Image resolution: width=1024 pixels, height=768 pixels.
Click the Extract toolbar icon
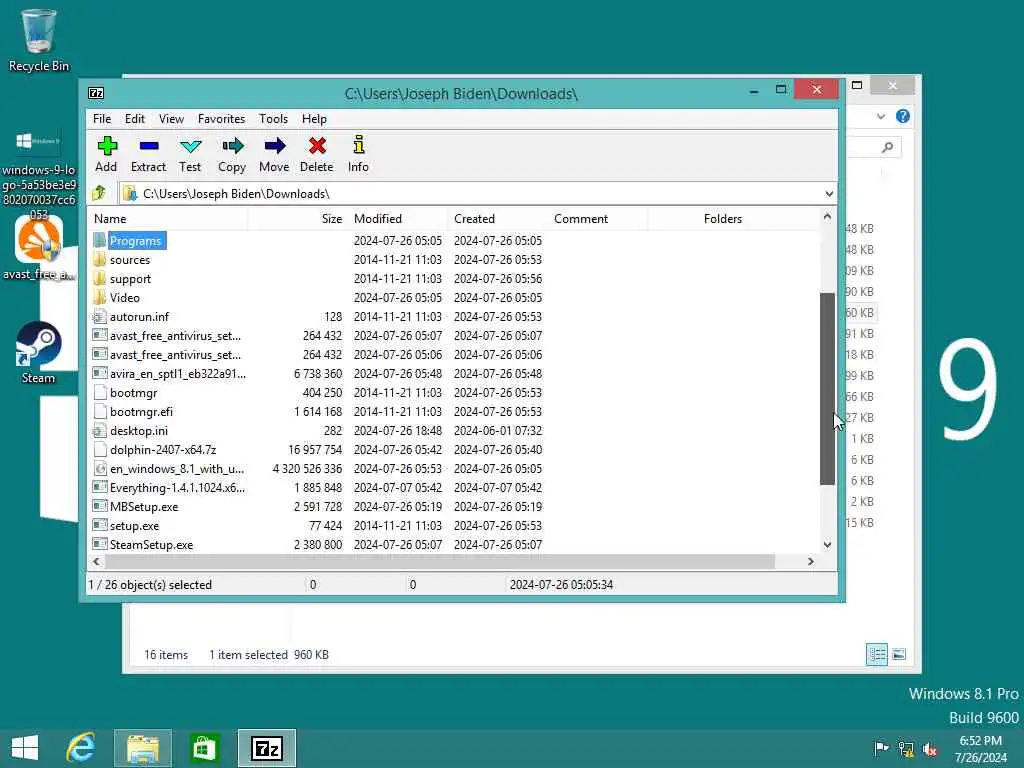tap(148, 154)
